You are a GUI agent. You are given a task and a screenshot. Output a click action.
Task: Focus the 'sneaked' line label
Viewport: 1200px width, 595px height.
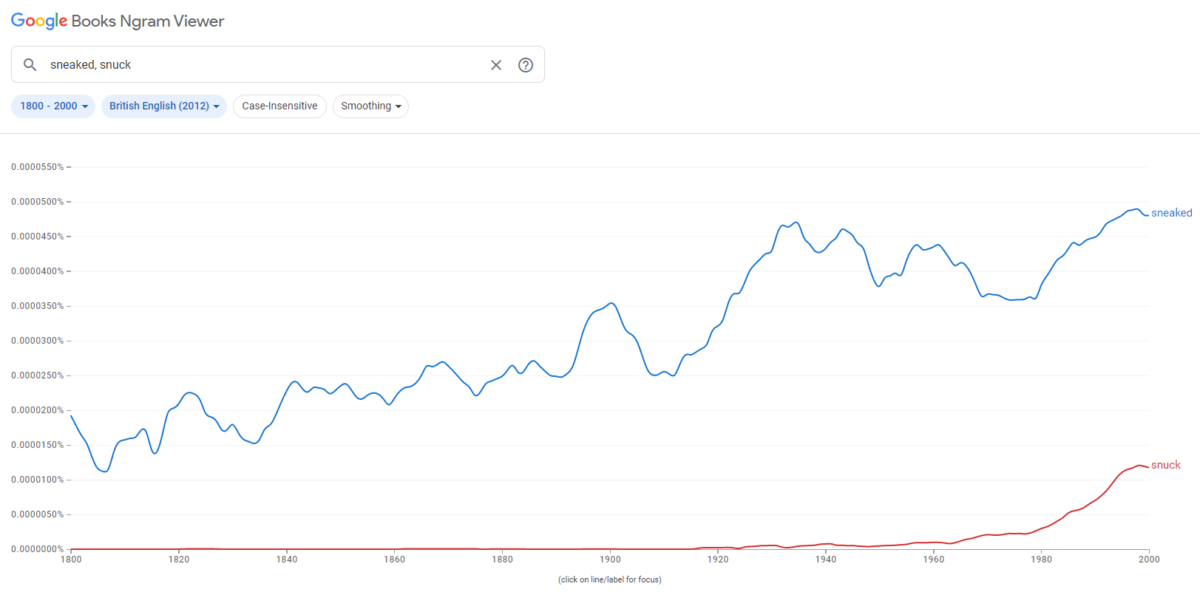(x=1171, y=213)
